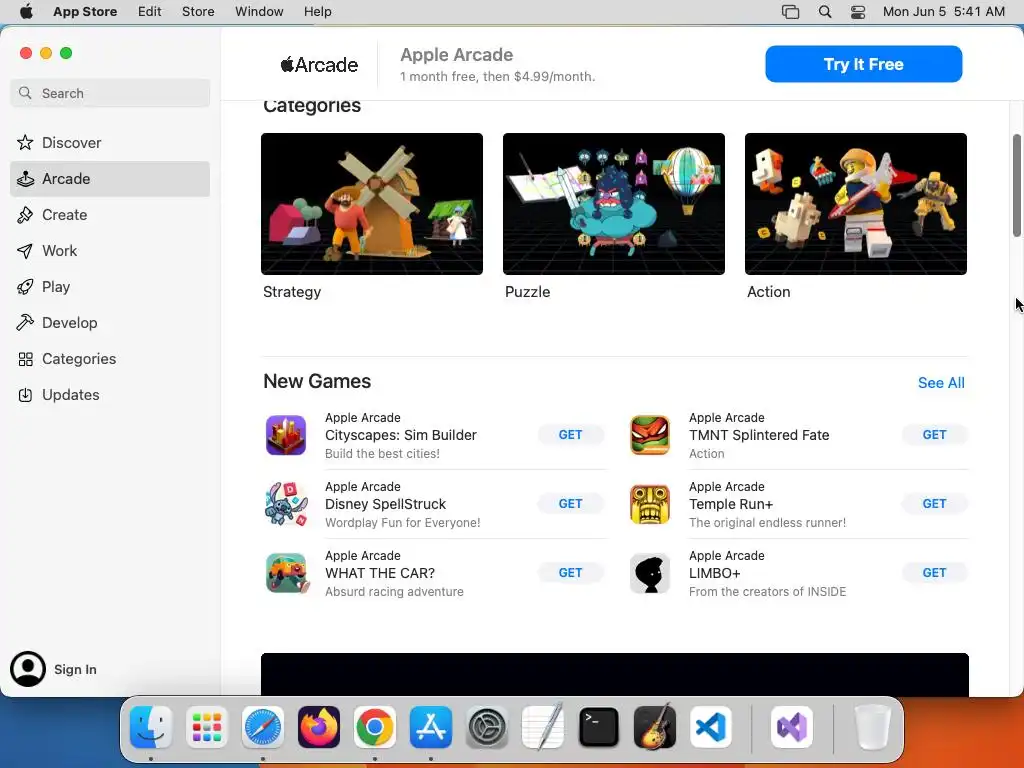Click the Apple menu logo

coord(26,11)
